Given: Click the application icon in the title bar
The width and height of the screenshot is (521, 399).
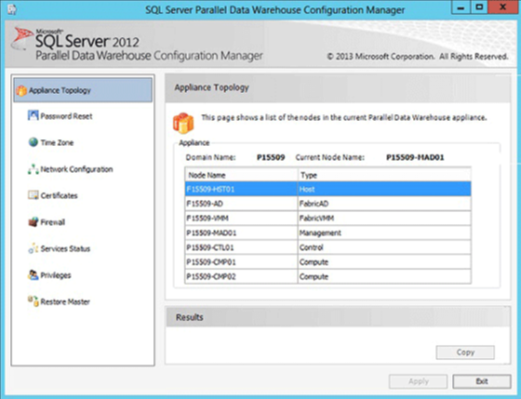Looking at the screenshot, I should pyautogui.click(x=12, y=10).
